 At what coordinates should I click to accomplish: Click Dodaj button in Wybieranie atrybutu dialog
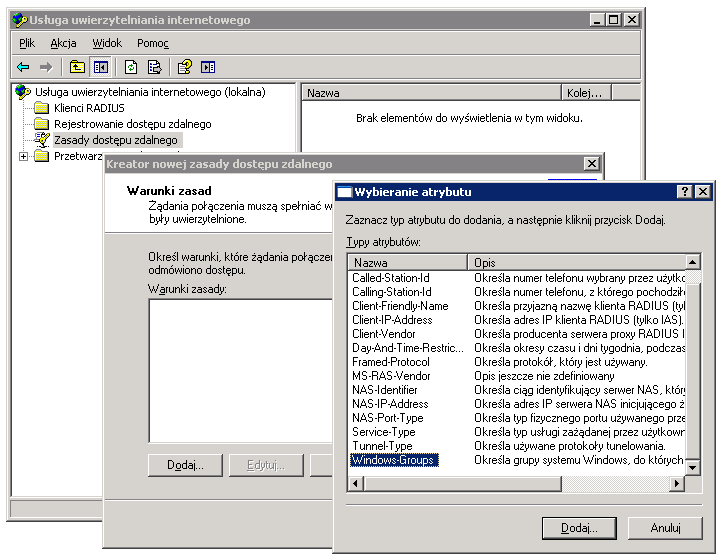pos(579,528)
